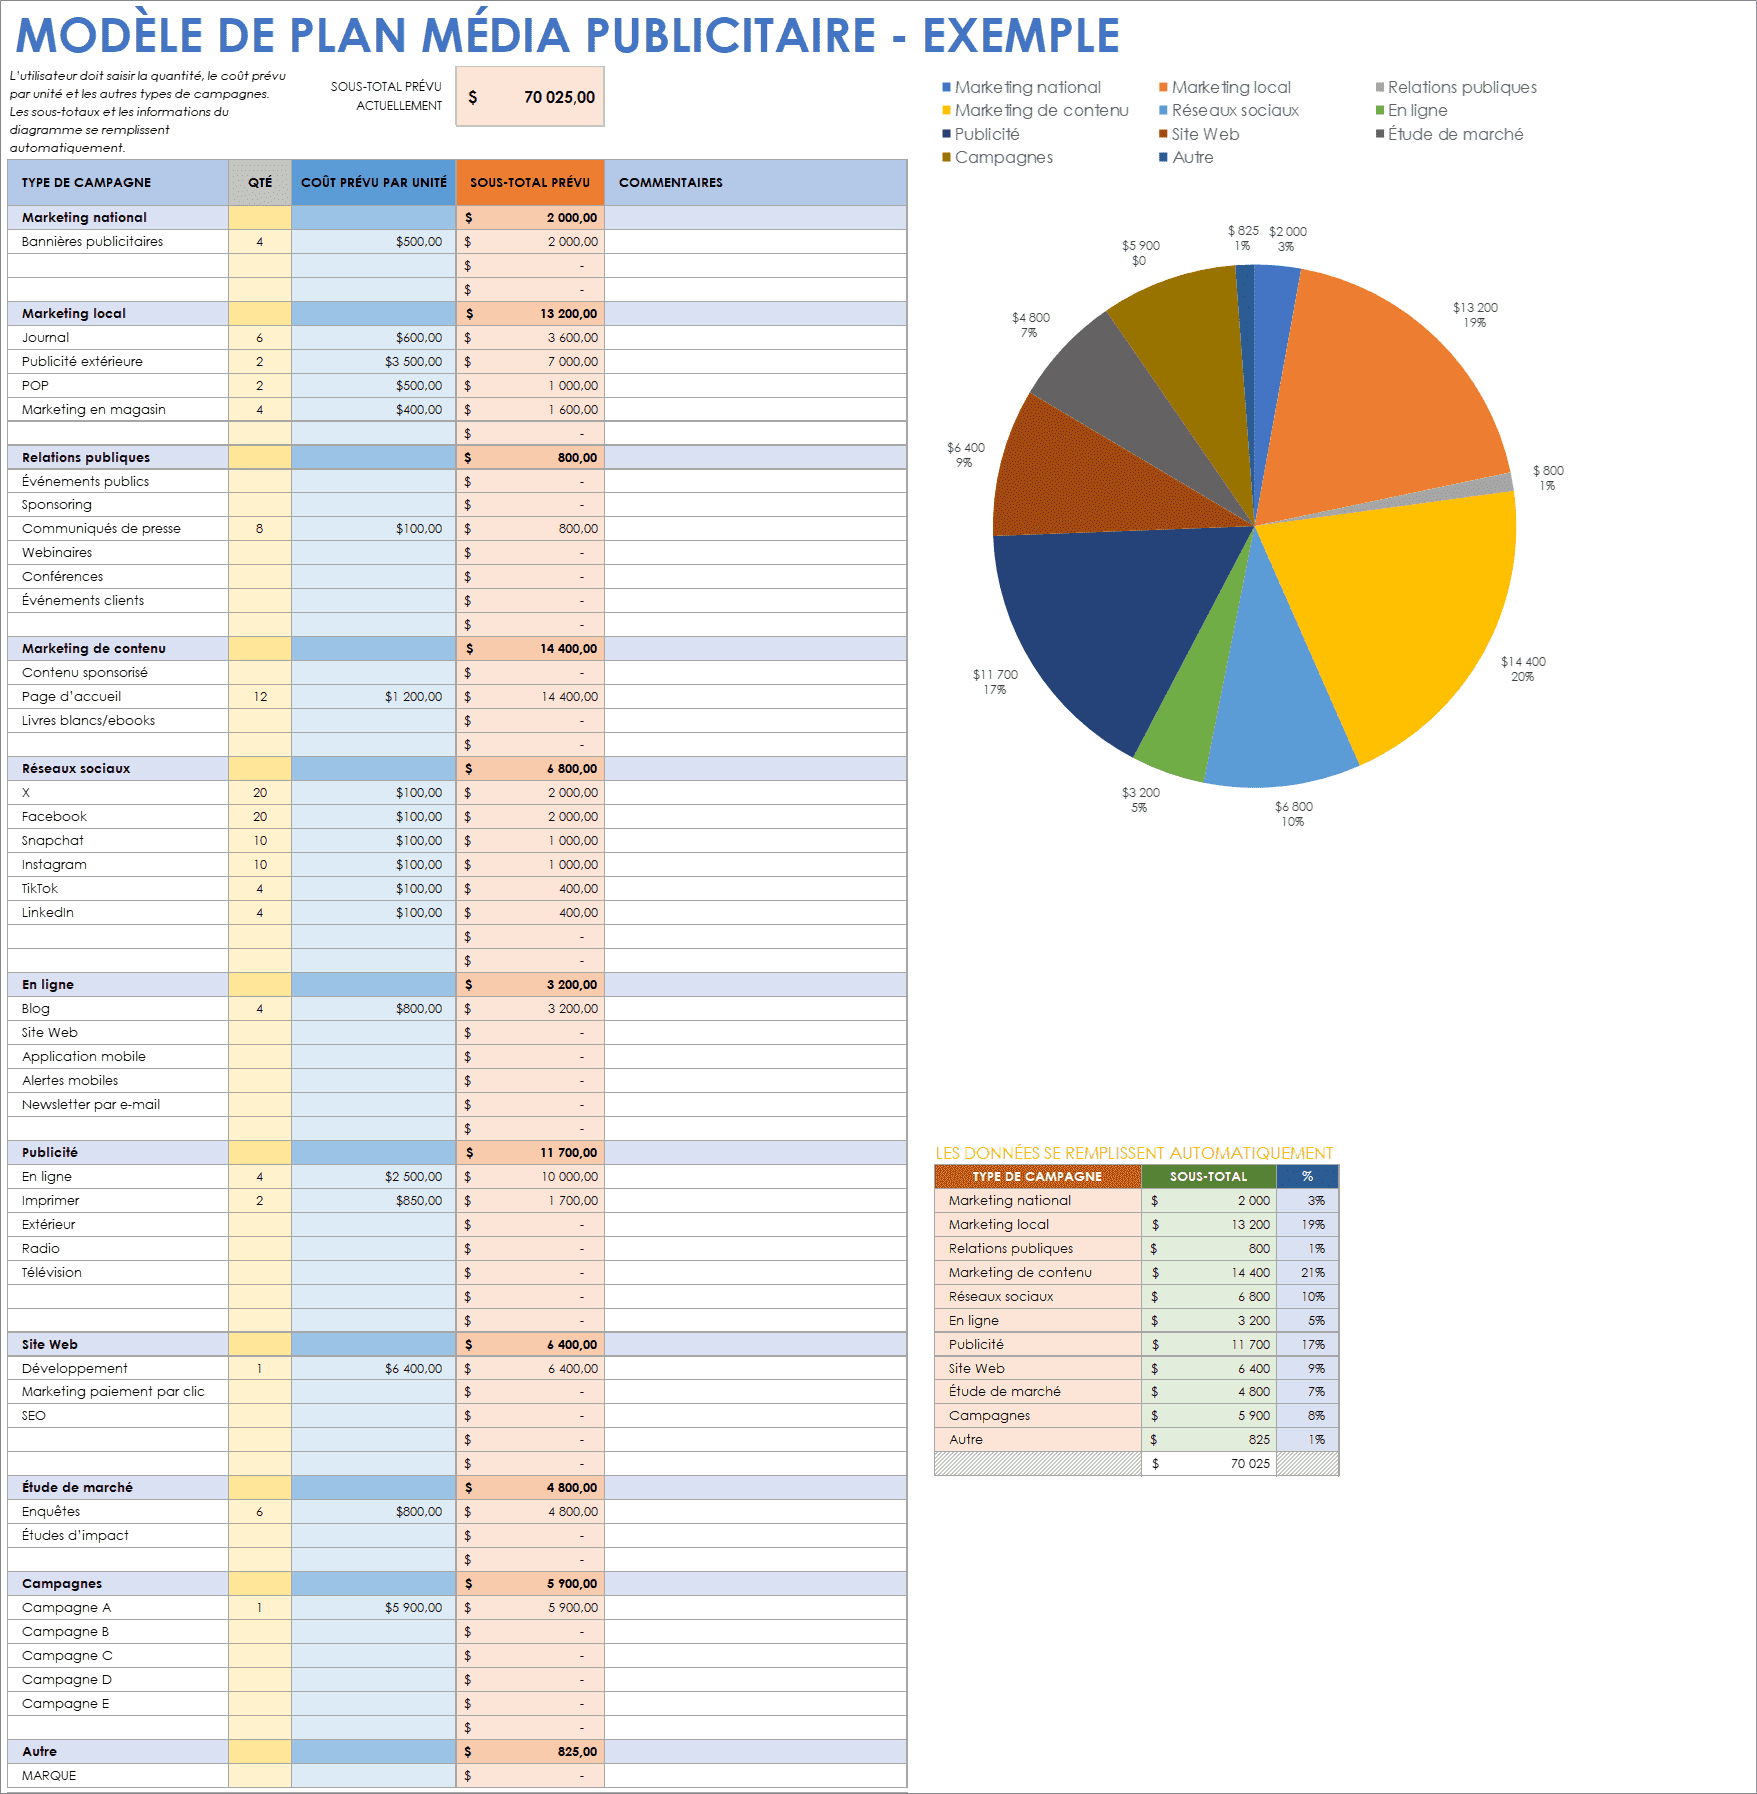1757x1794 pixels.
Task: Select the Relations publiques section header
Action: (118, 458)
